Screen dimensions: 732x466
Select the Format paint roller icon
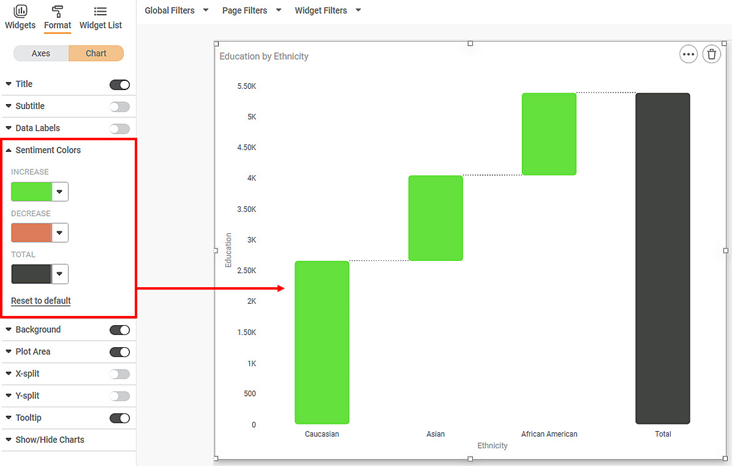tap(57, 11)
